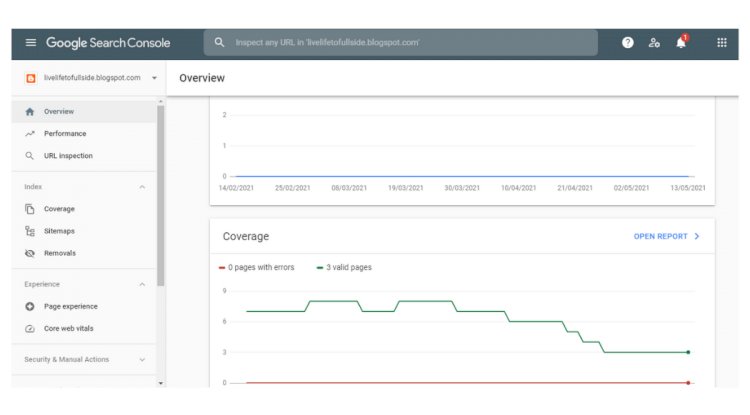Open Core web vitals report
Viewport: 750px width, 415px height.
click(84, 328)
